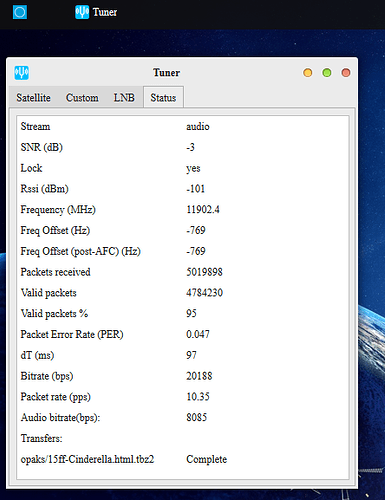Click the opaks/15ff-Cinderella.html.tbz2 transfer entry
Image resolution: width=385 pixels, height=500 pixels.
coord(87,459)
